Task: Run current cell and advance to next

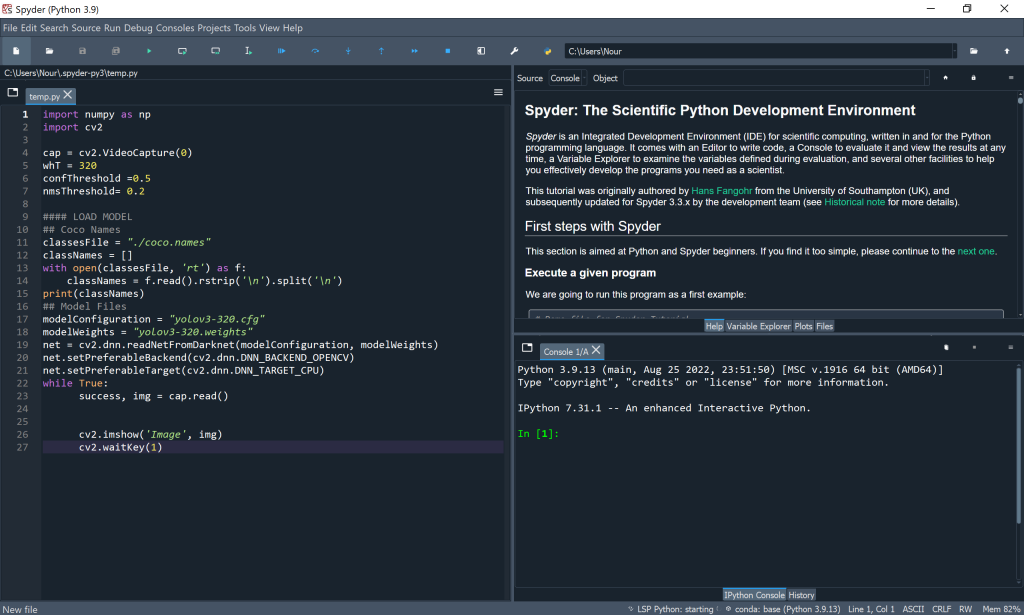Action: (216, 51)
